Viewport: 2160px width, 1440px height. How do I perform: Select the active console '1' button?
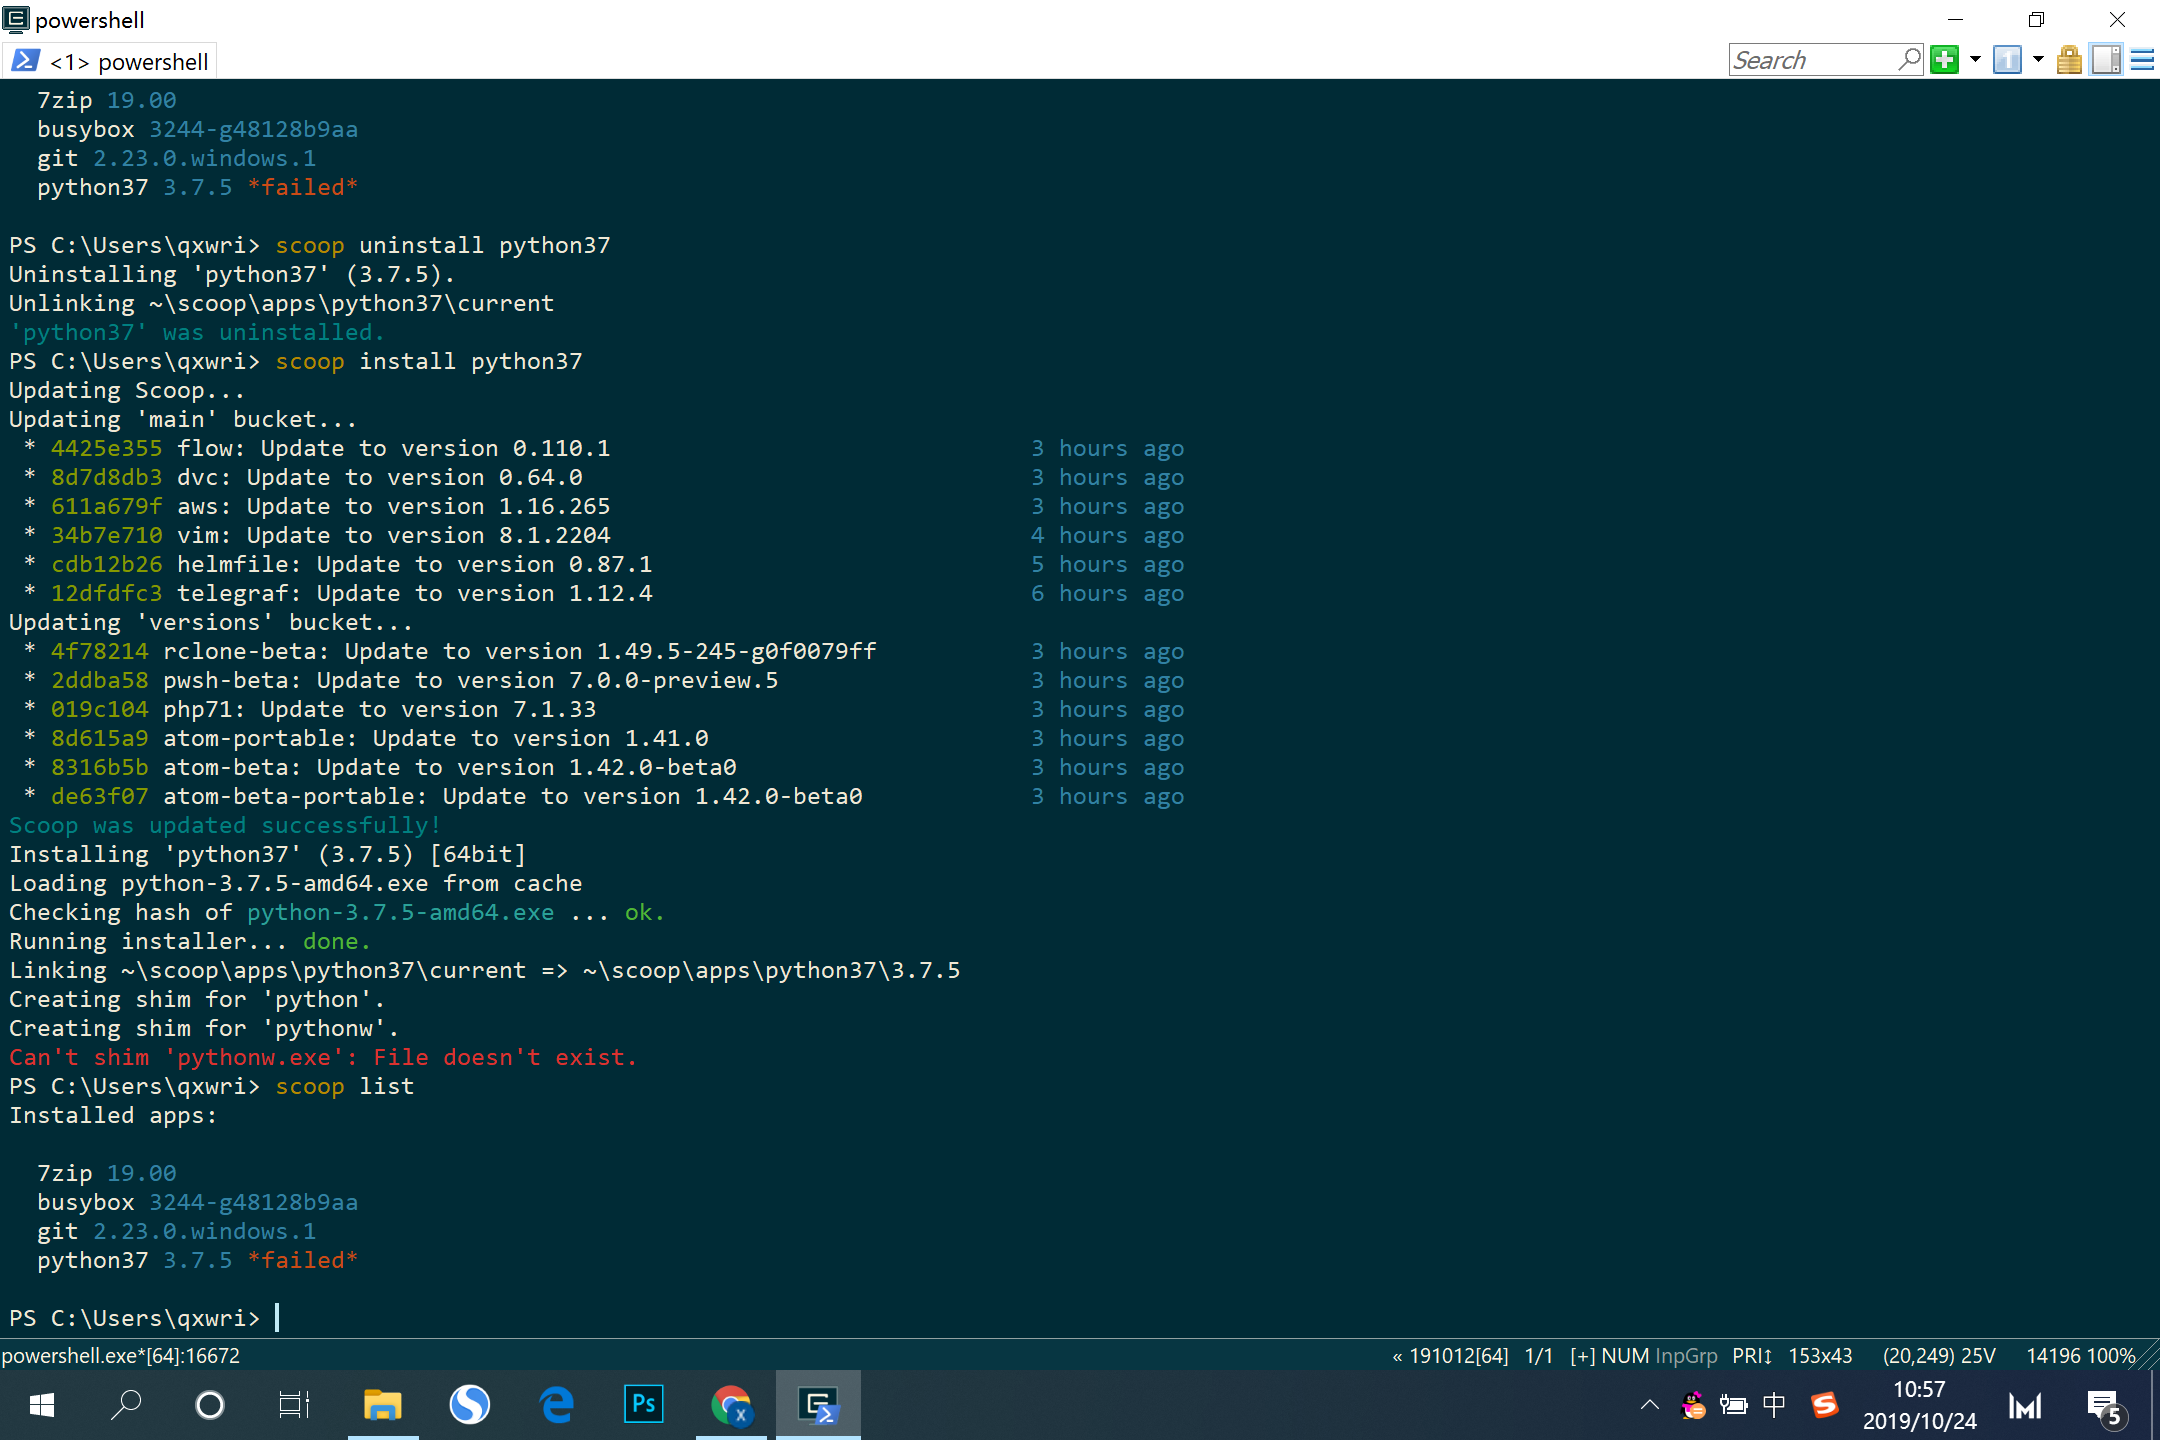point(2008,60)
